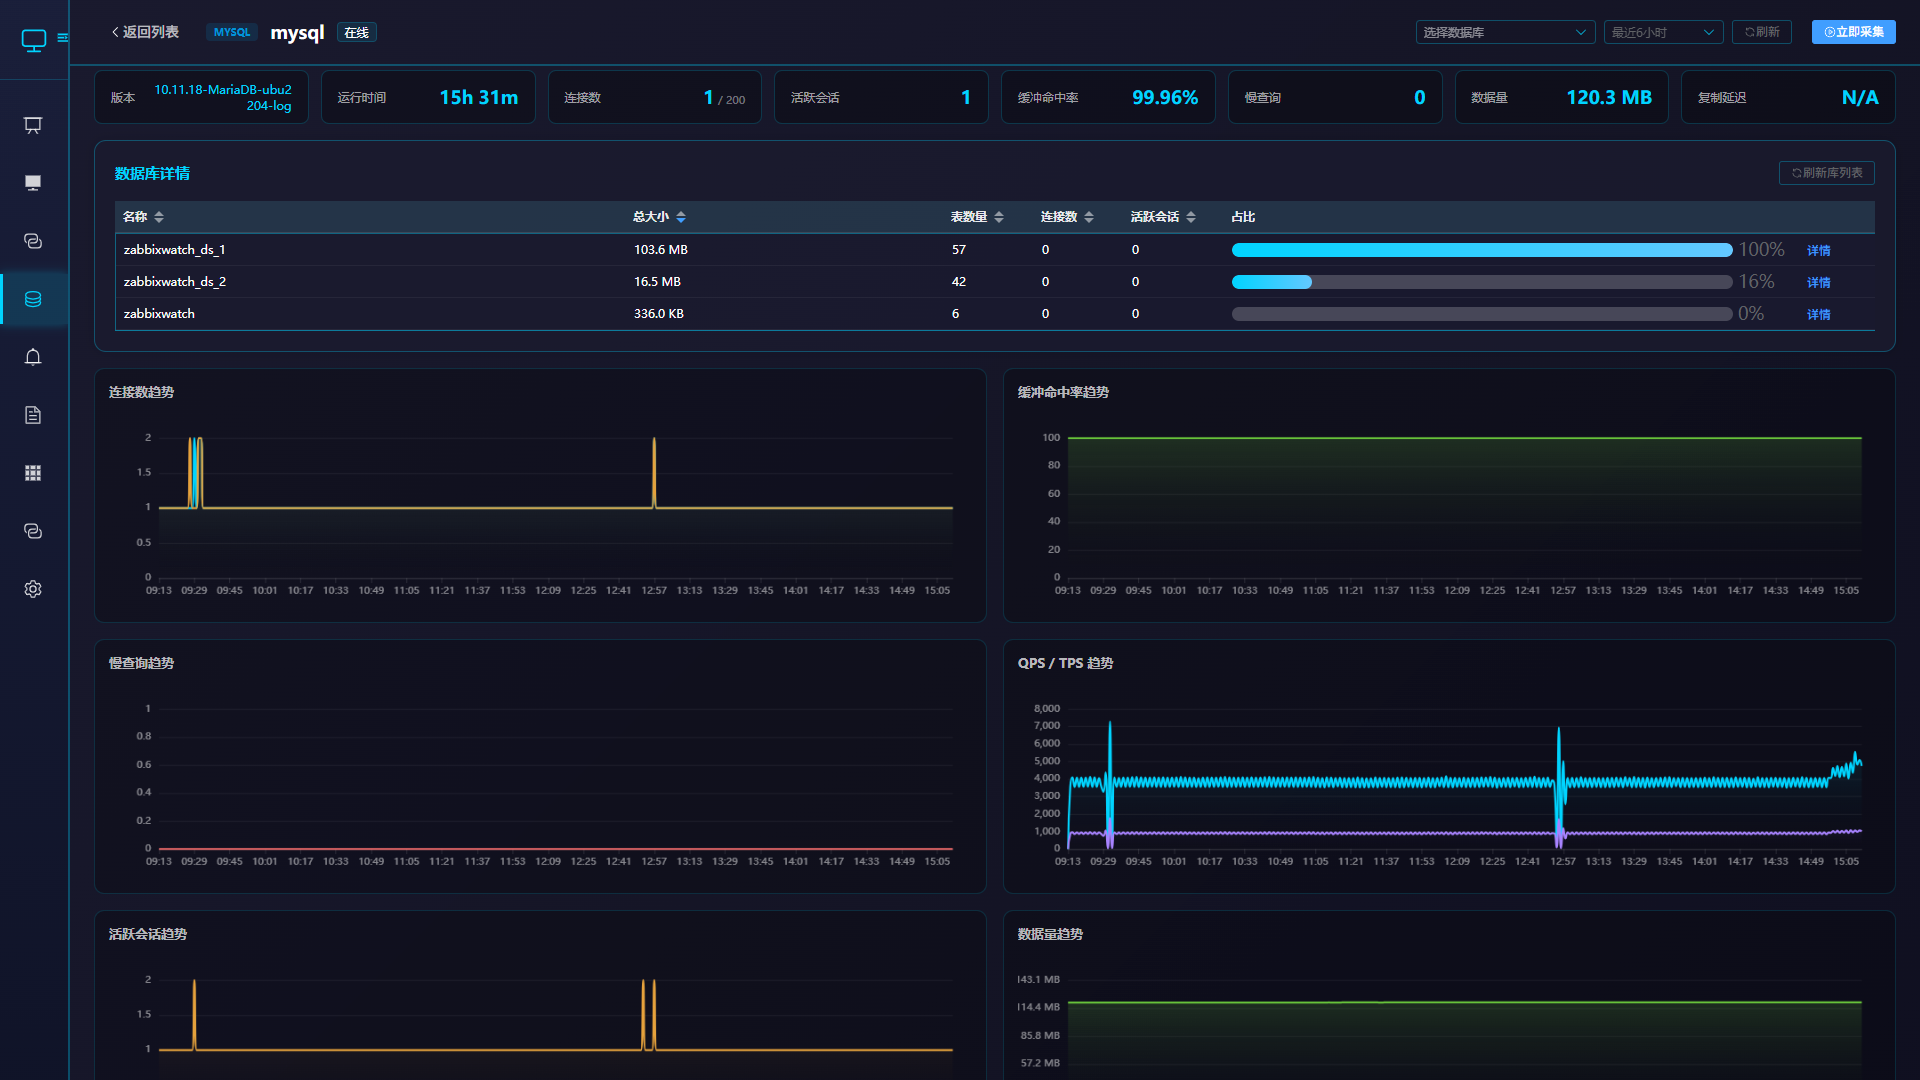This screenshot has width=1920, height=1080.
Task: Click the 刷新 button in the header
Action: point(1762,32)
